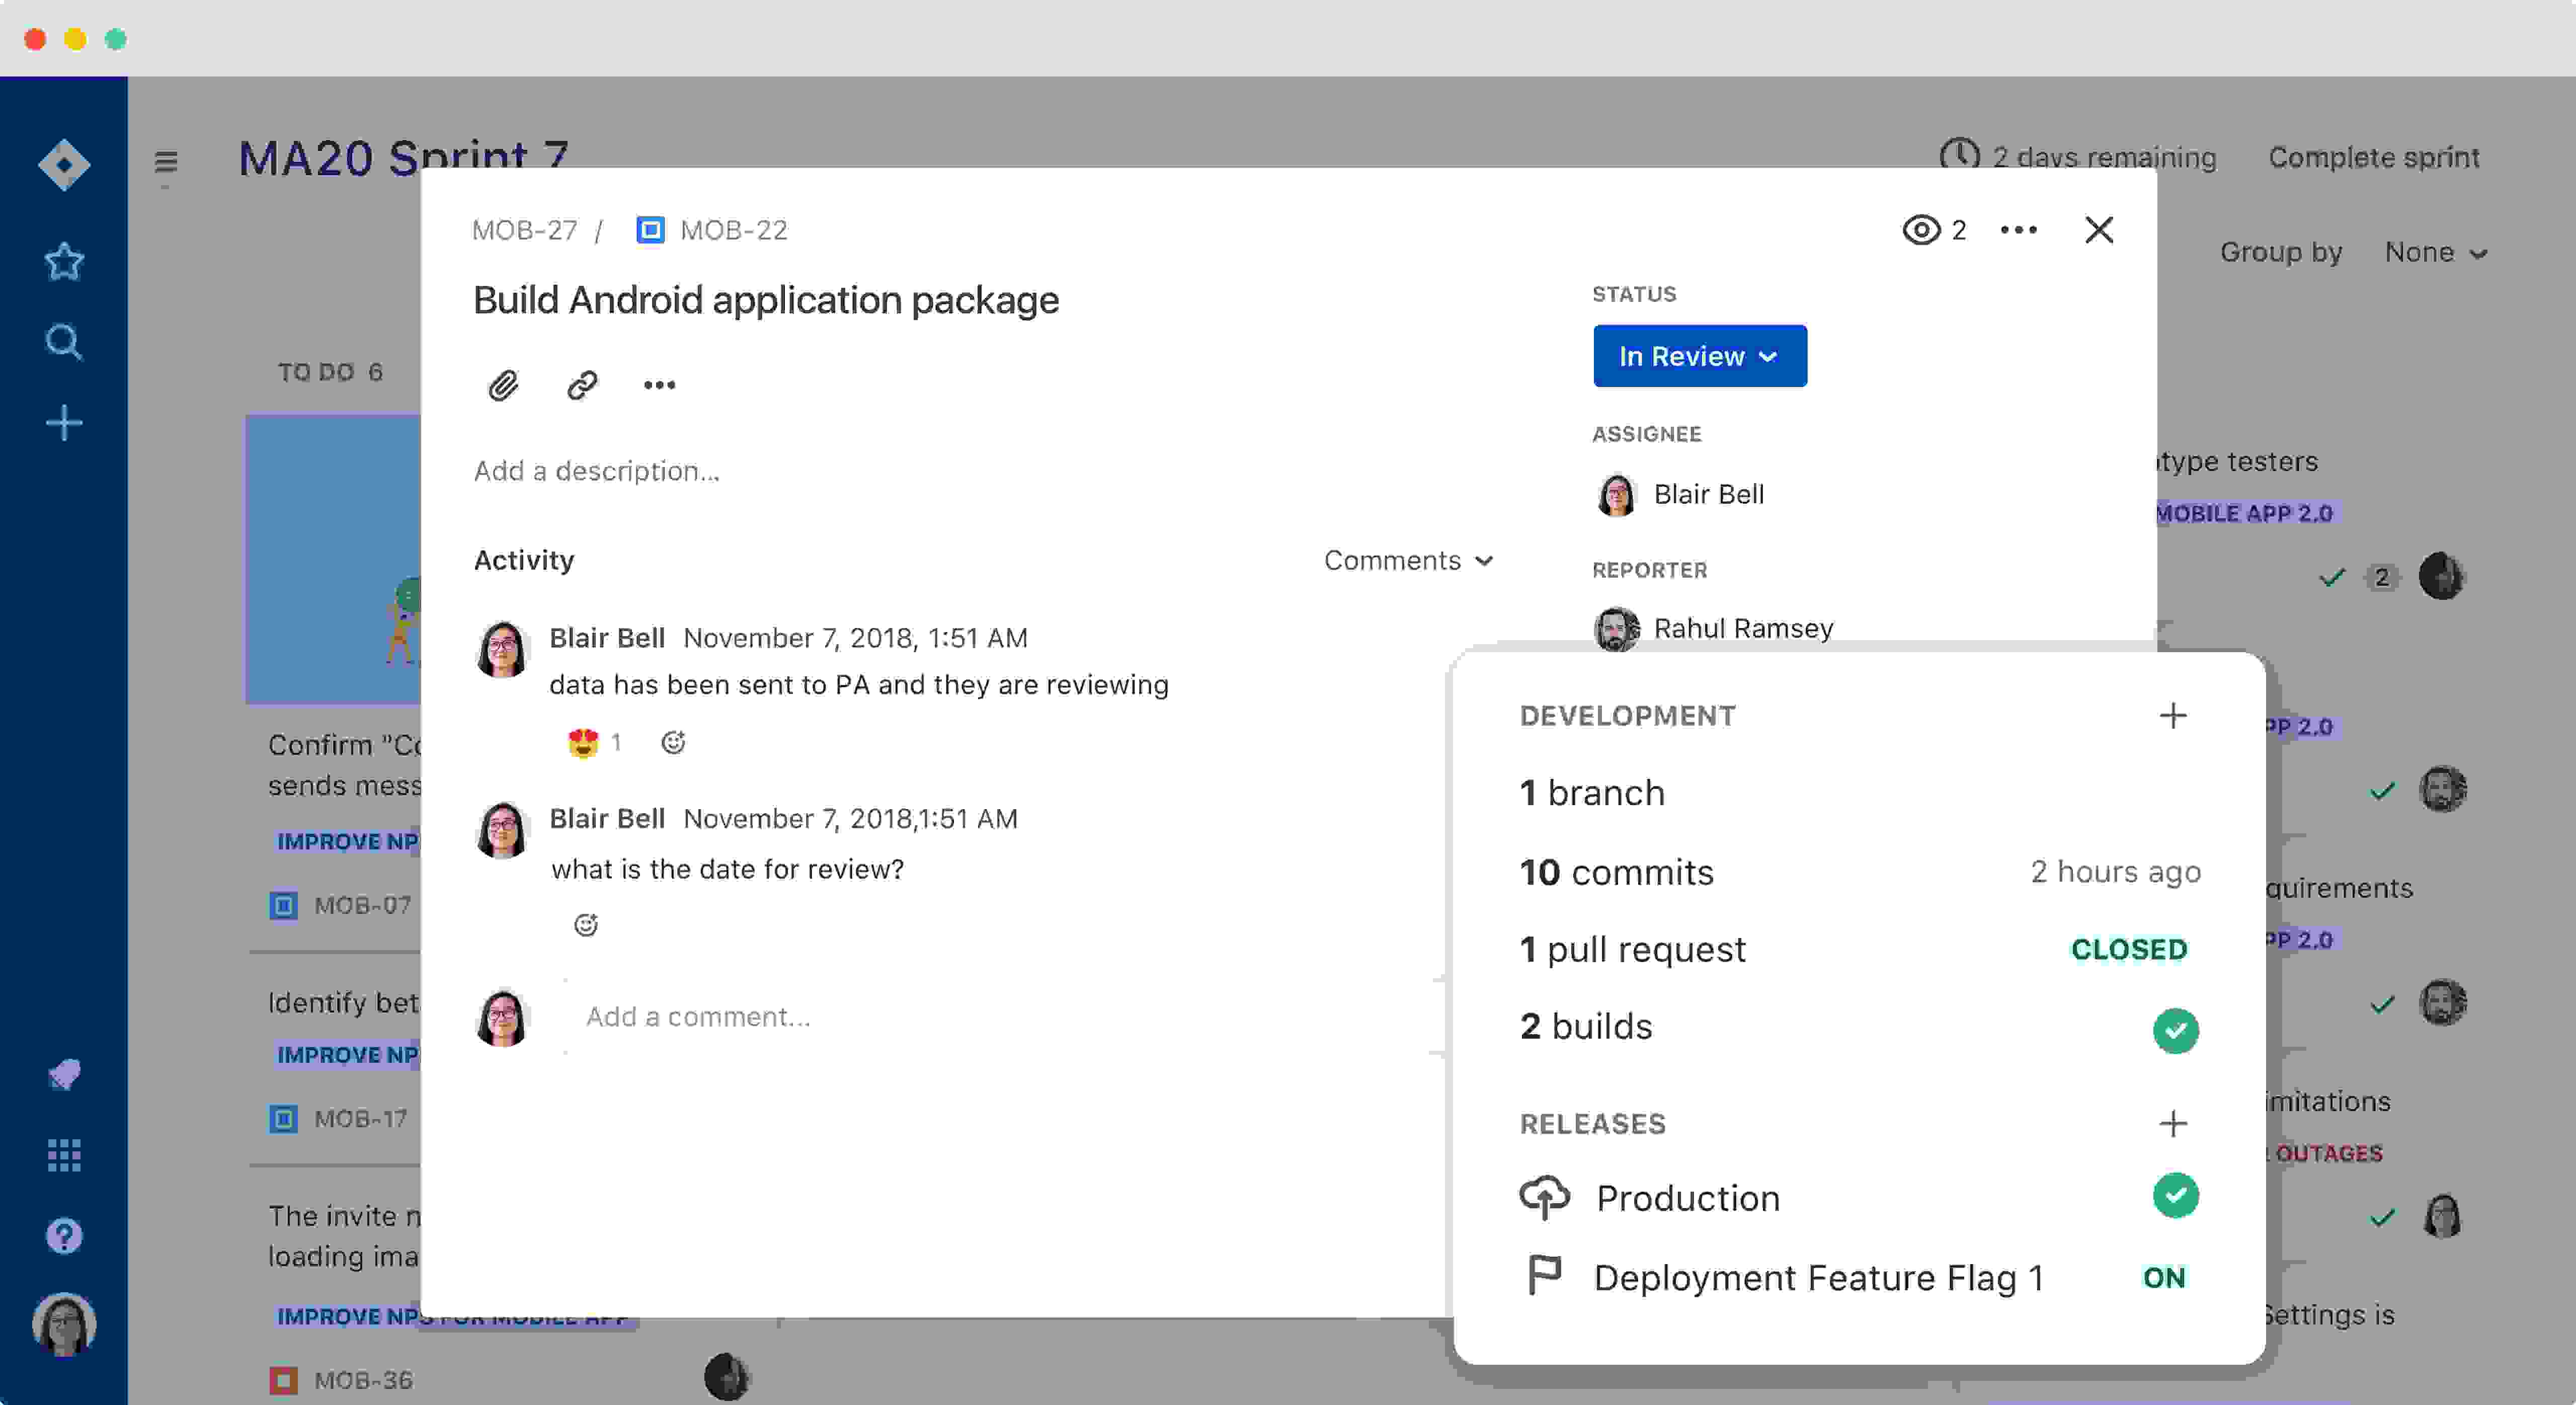Toggle watching with the eye icon

[x=1921, y=230]
